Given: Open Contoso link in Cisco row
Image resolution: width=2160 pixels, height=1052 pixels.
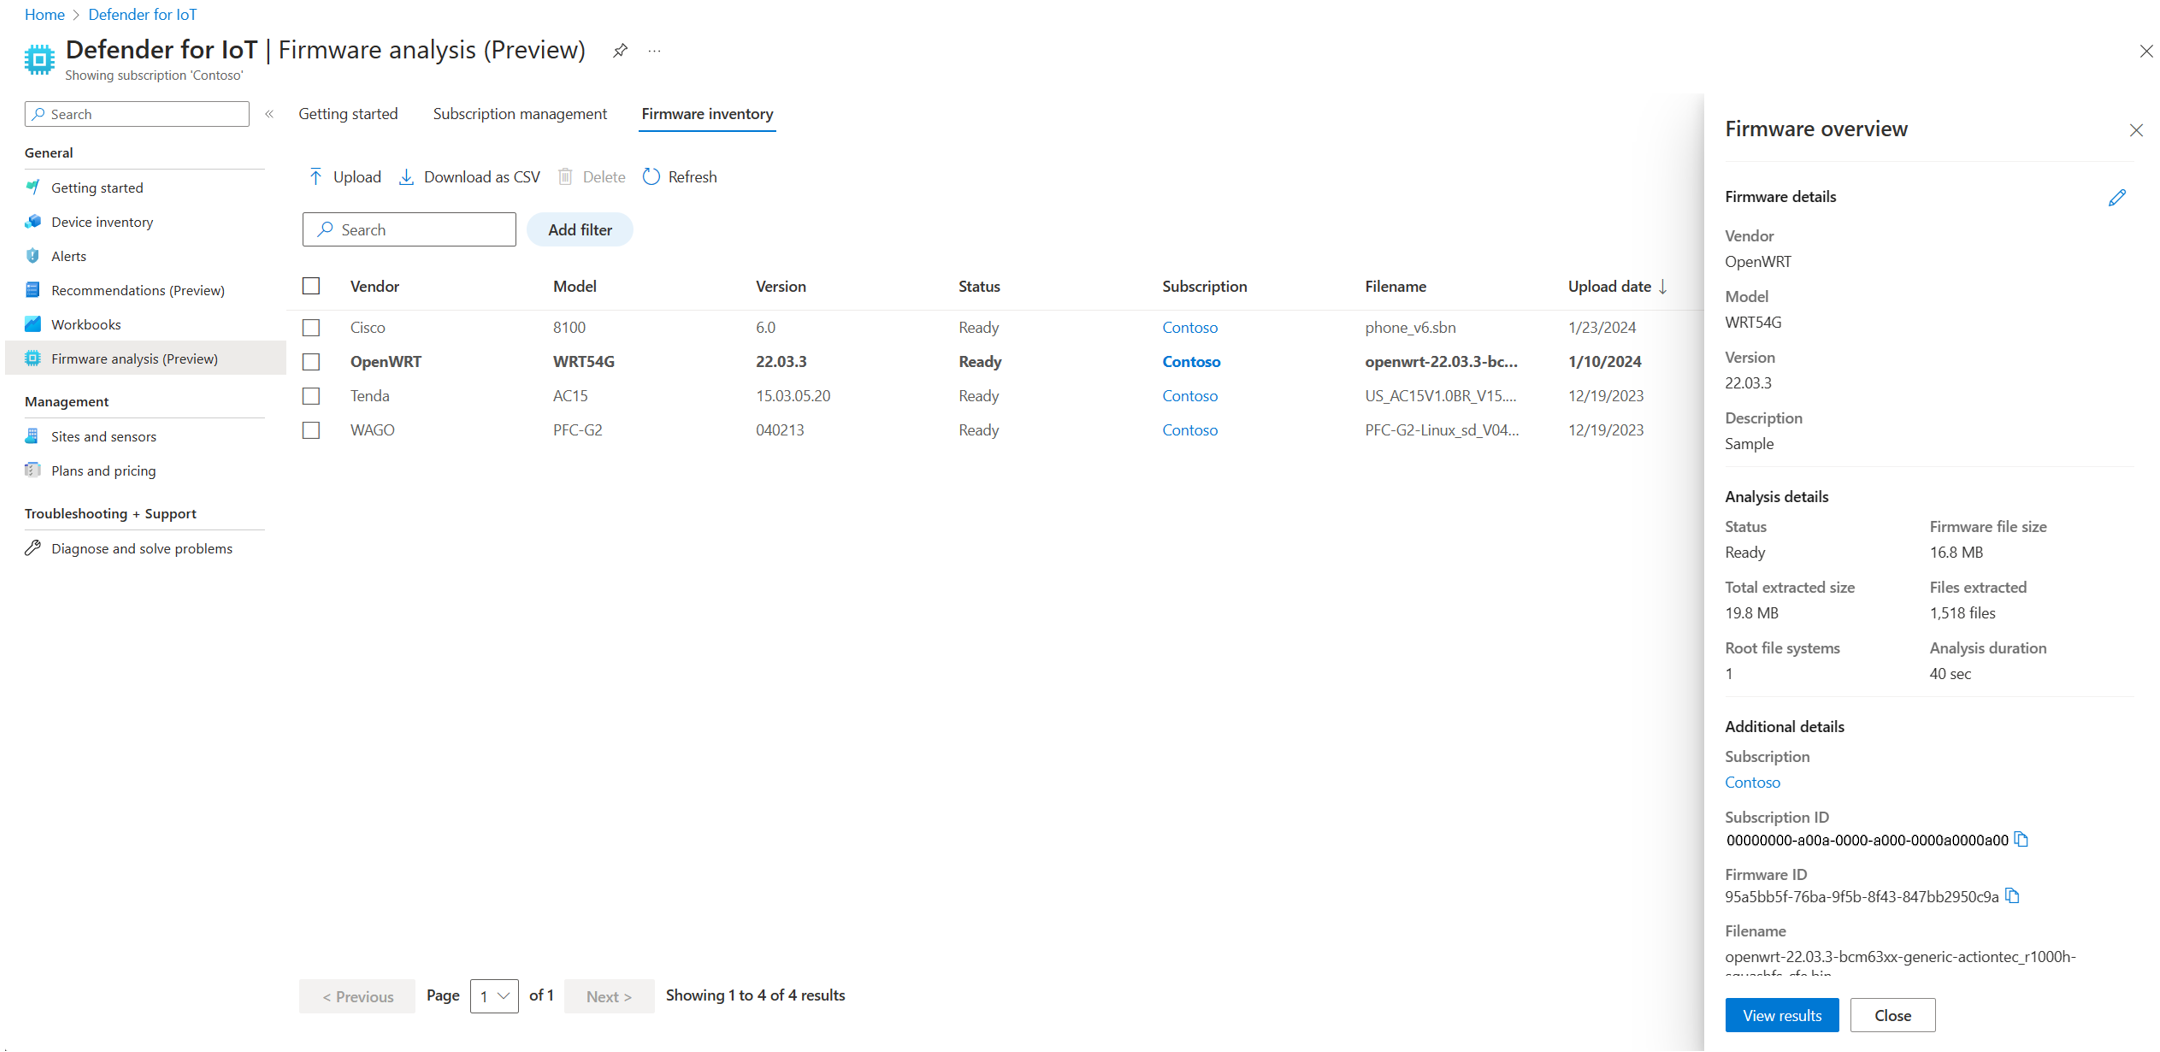Looking at the screenshot, I should [x=1190, y=327].
